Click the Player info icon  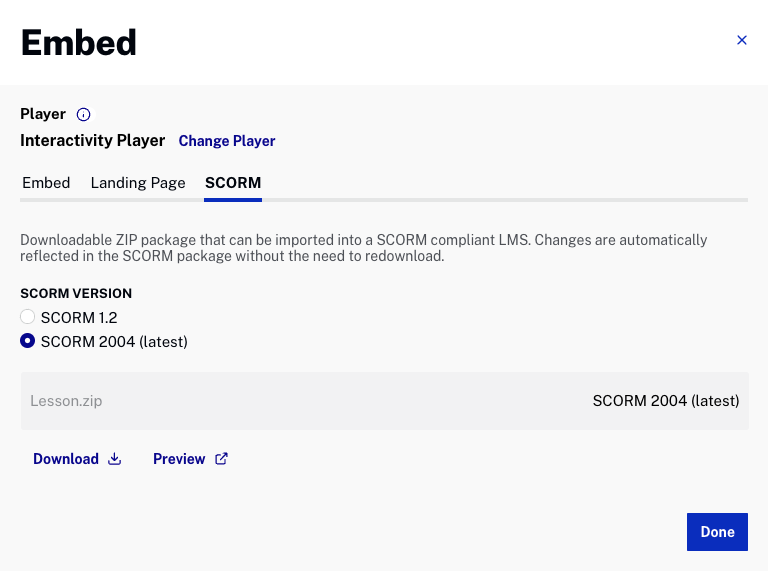(x=84, y=115)
